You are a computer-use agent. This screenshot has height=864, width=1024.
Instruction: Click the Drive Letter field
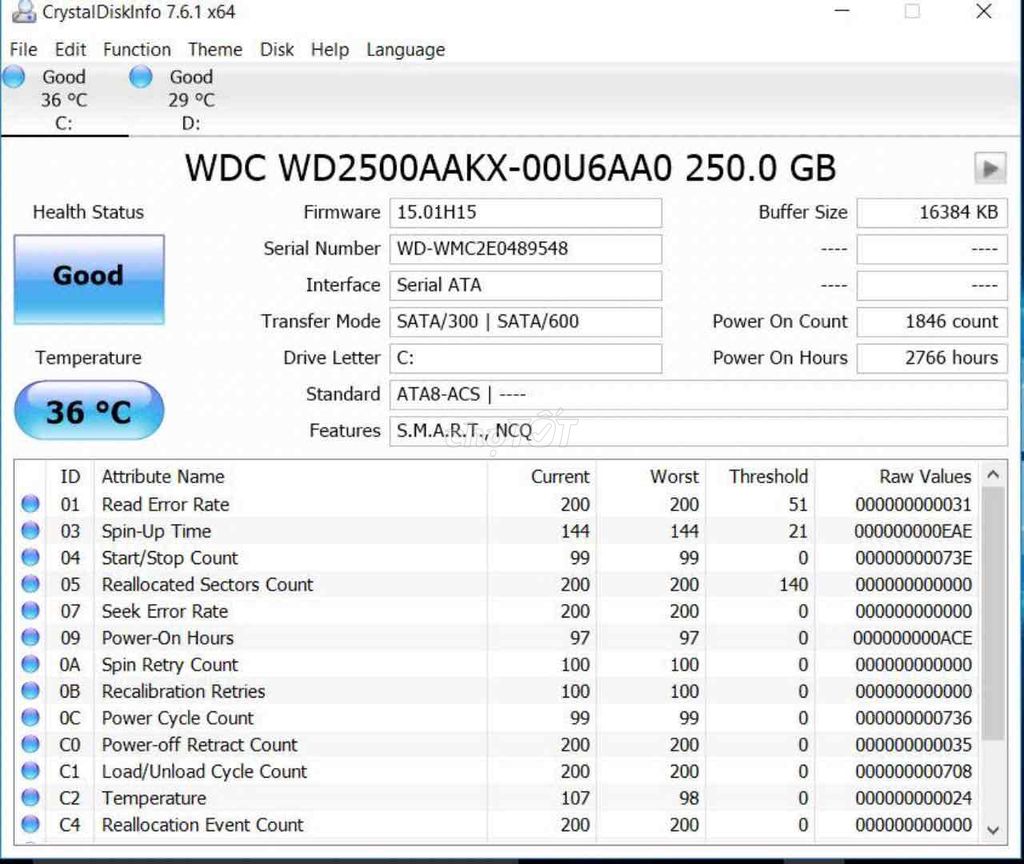[526, 359]
